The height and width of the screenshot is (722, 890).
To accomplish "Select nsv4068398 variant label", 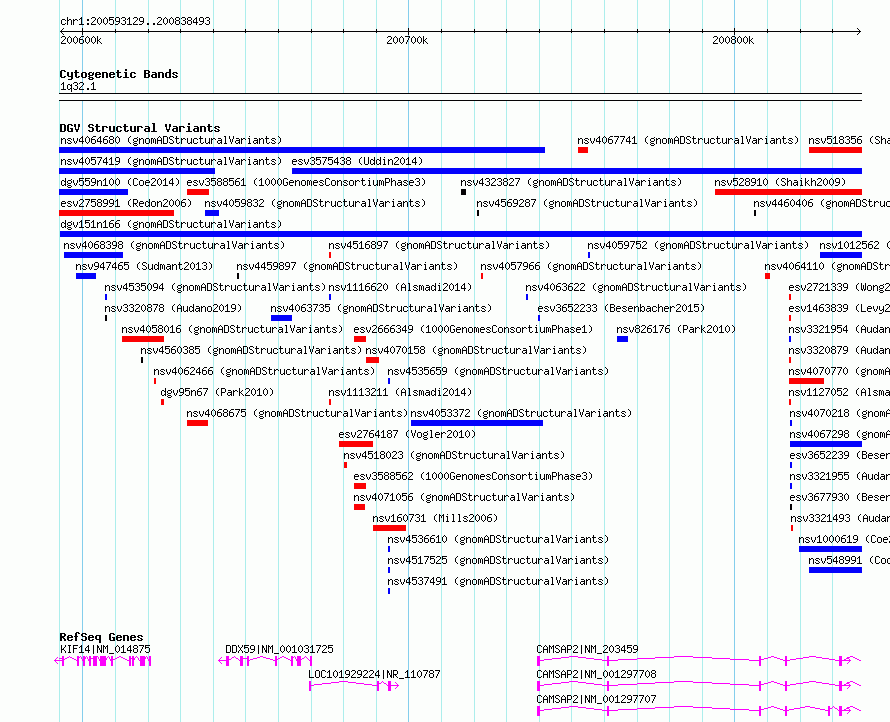I will coord(174,245).
